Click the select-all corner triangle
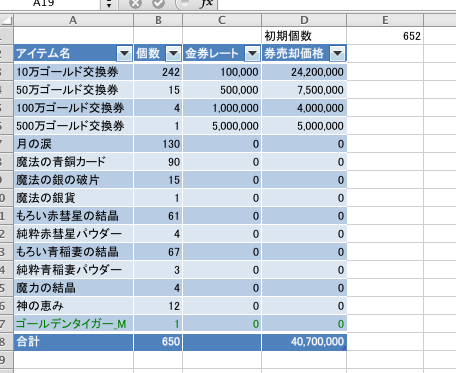The width and height of the screenshot is (456, 373). [x=7, y=20]
